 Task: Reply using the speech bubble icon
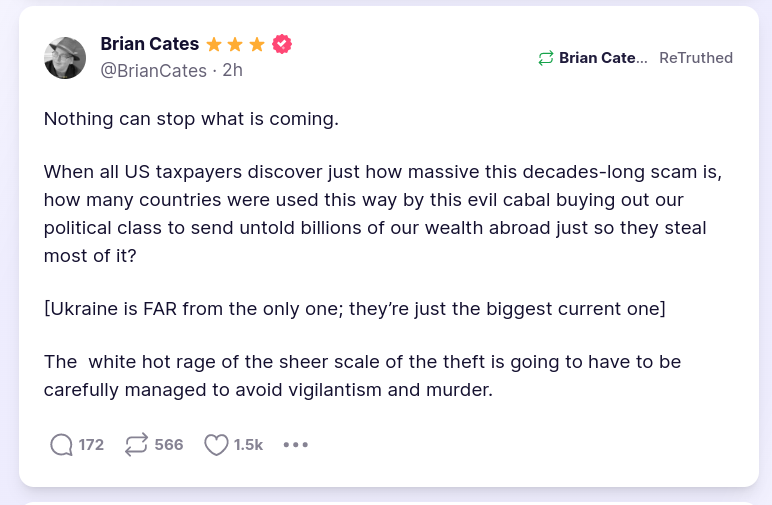point(61,445)
